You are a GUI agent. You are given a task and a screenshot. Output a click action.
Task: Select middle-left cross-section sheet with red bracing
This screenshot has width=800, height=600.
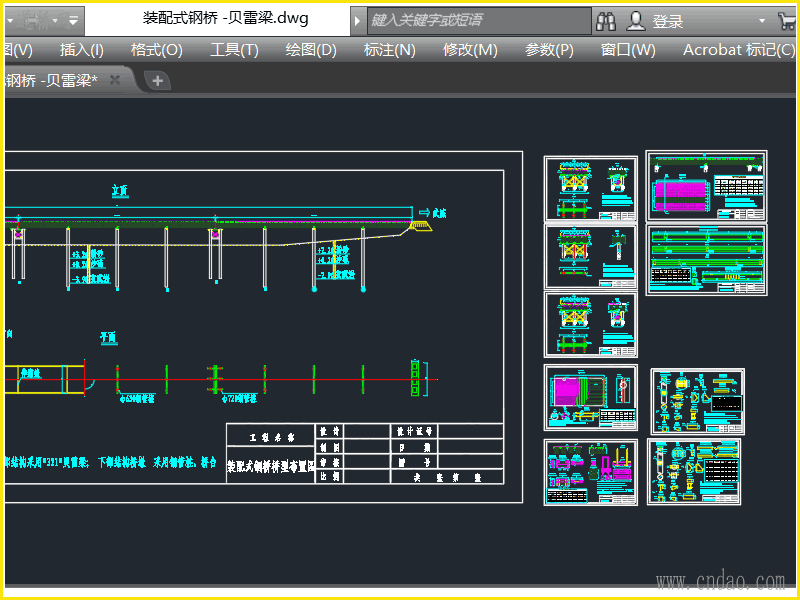[x=590, y=257]
